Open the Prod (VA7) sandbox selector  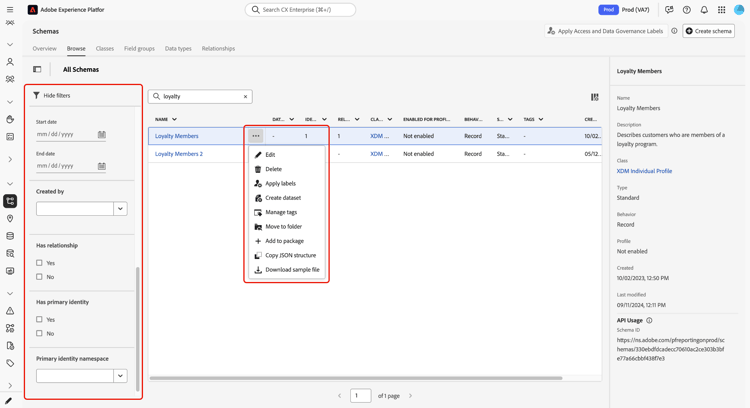pyautogui.click(x=624, y=10)
